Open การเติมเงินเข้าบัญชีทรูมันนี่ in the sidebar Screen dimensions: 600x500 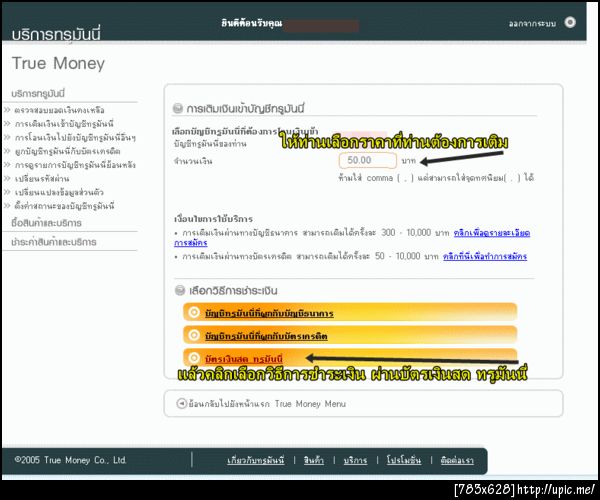[x=64, y=124]
